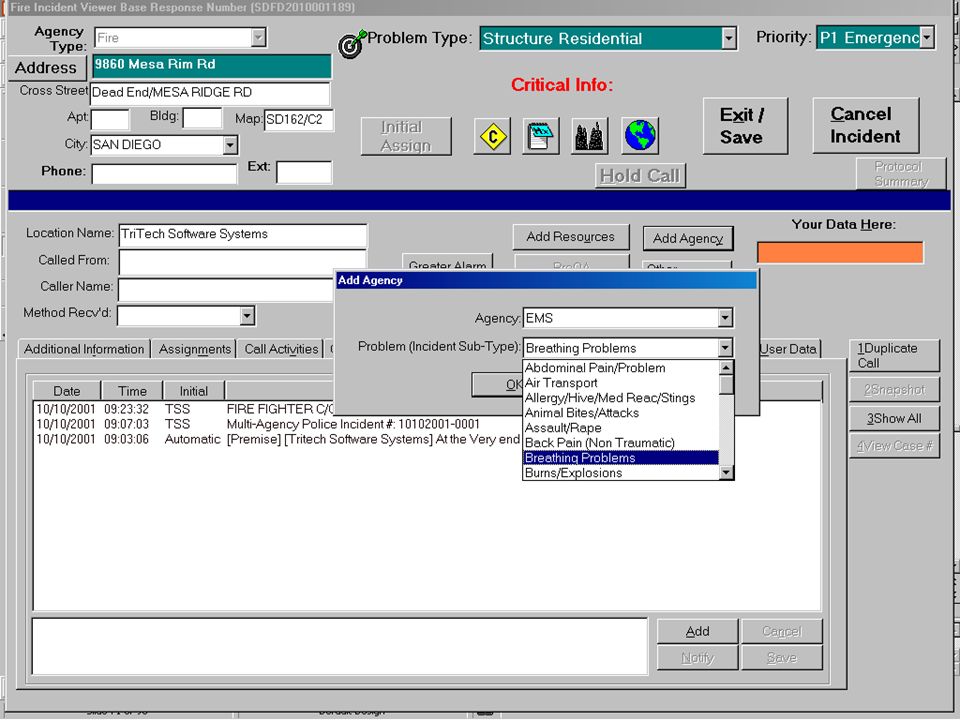
Task: Click 1Duplicate Call button
Action: coord(894,356)
